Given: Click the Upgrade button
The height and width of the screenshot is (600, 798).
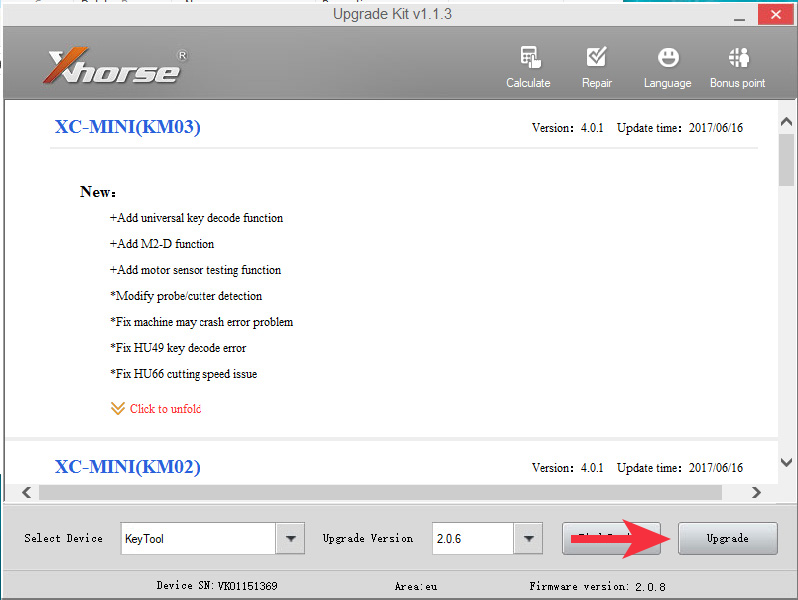Looking at the screenshot, I should [727, 538].
